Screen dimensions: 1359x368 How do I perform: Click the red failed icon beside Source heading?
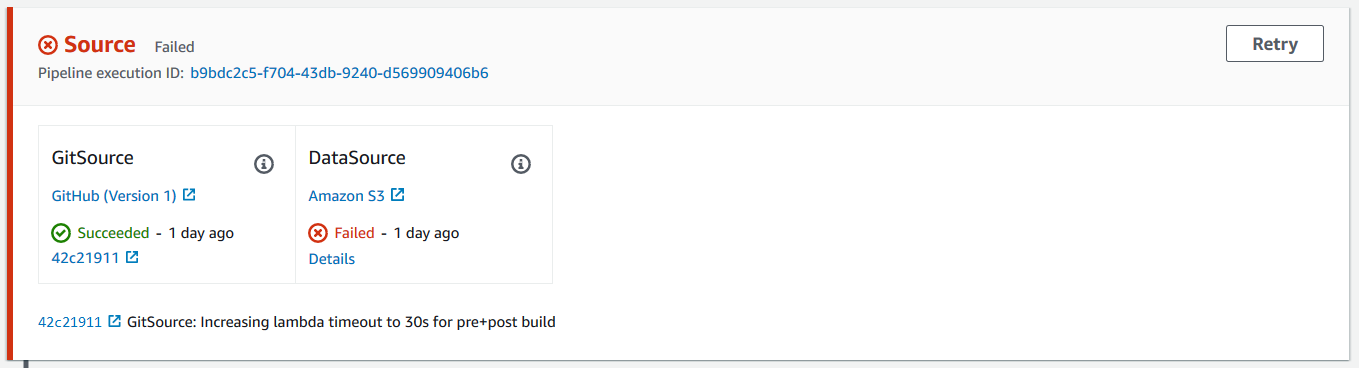(48, 45)
